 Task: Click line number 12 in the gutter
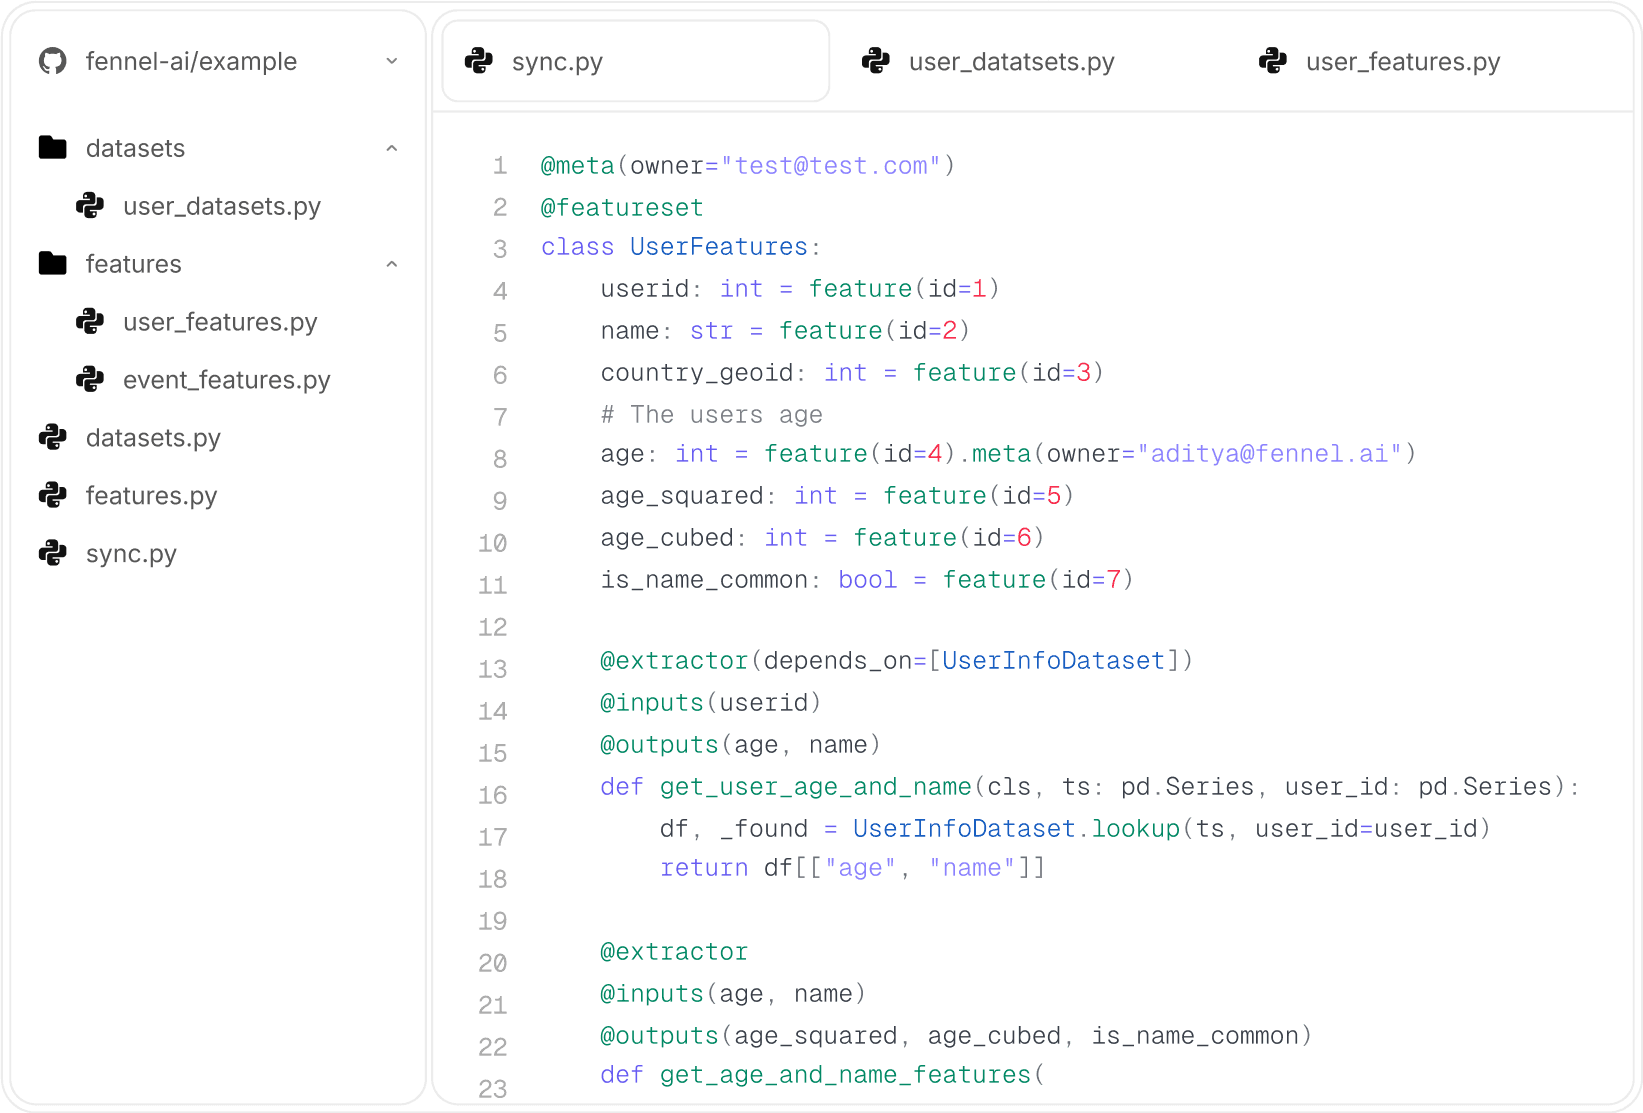click(492, 627)
